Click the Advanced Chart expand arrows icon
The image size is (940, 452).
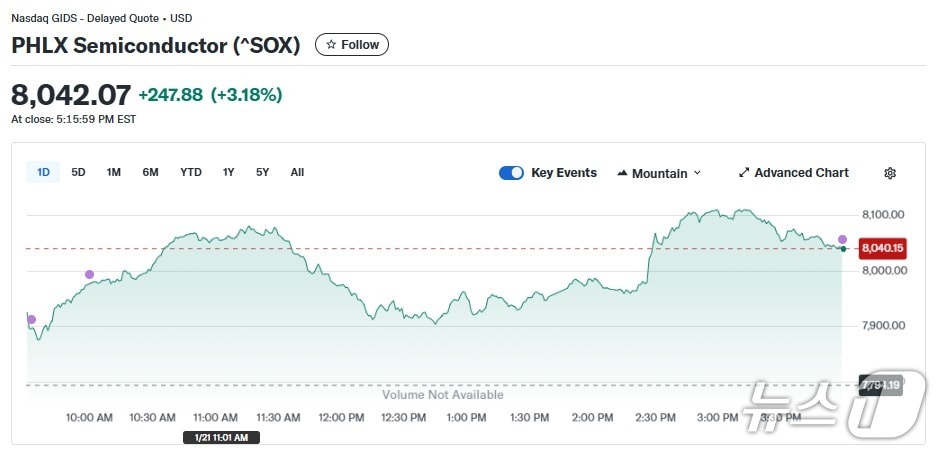744,173
